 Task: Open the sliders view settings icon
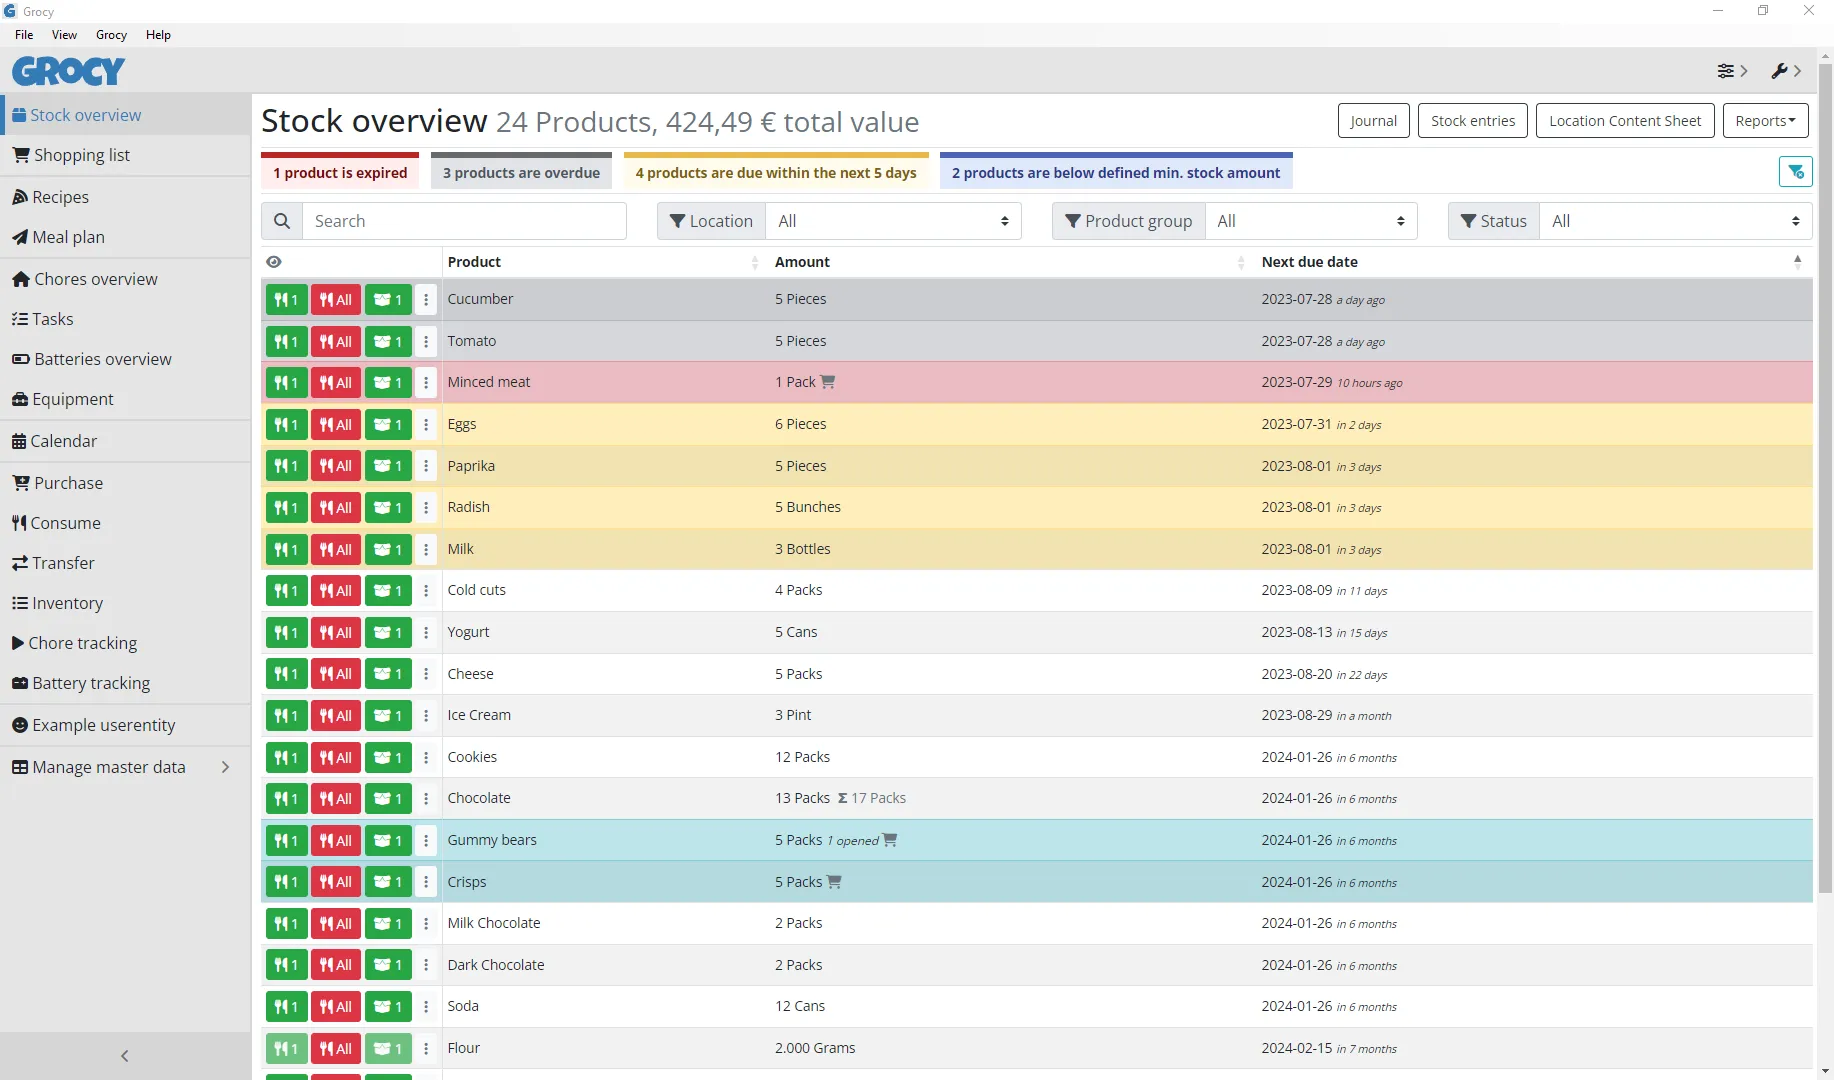click(1726, 71)
